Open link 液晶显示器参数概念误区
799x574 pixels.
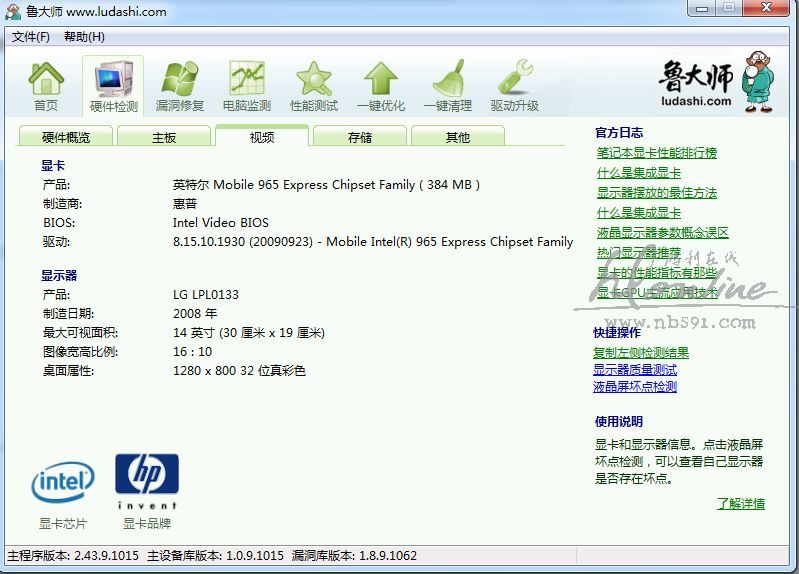click(662, 233)
